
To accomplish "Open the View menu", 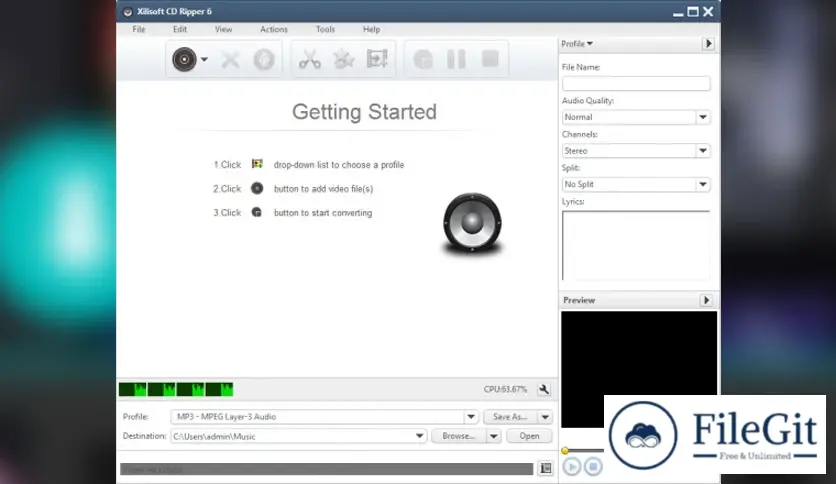I will [223, 29].
